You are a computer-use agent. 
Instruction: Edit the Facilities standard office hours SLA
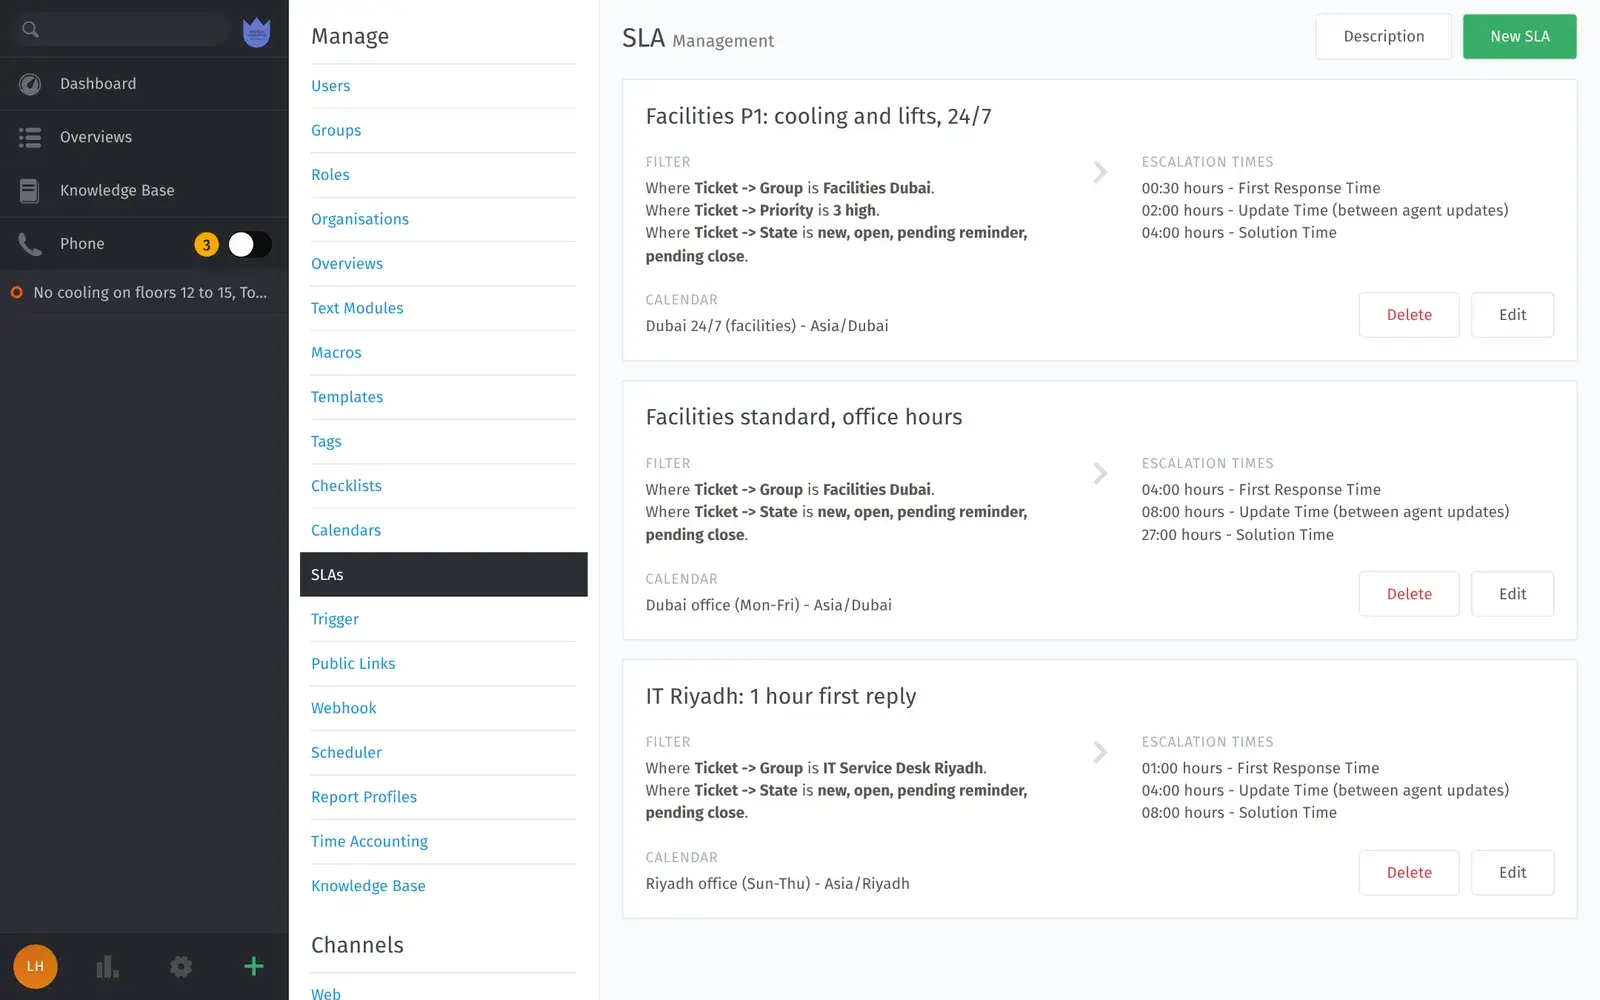click(1513, 594)
